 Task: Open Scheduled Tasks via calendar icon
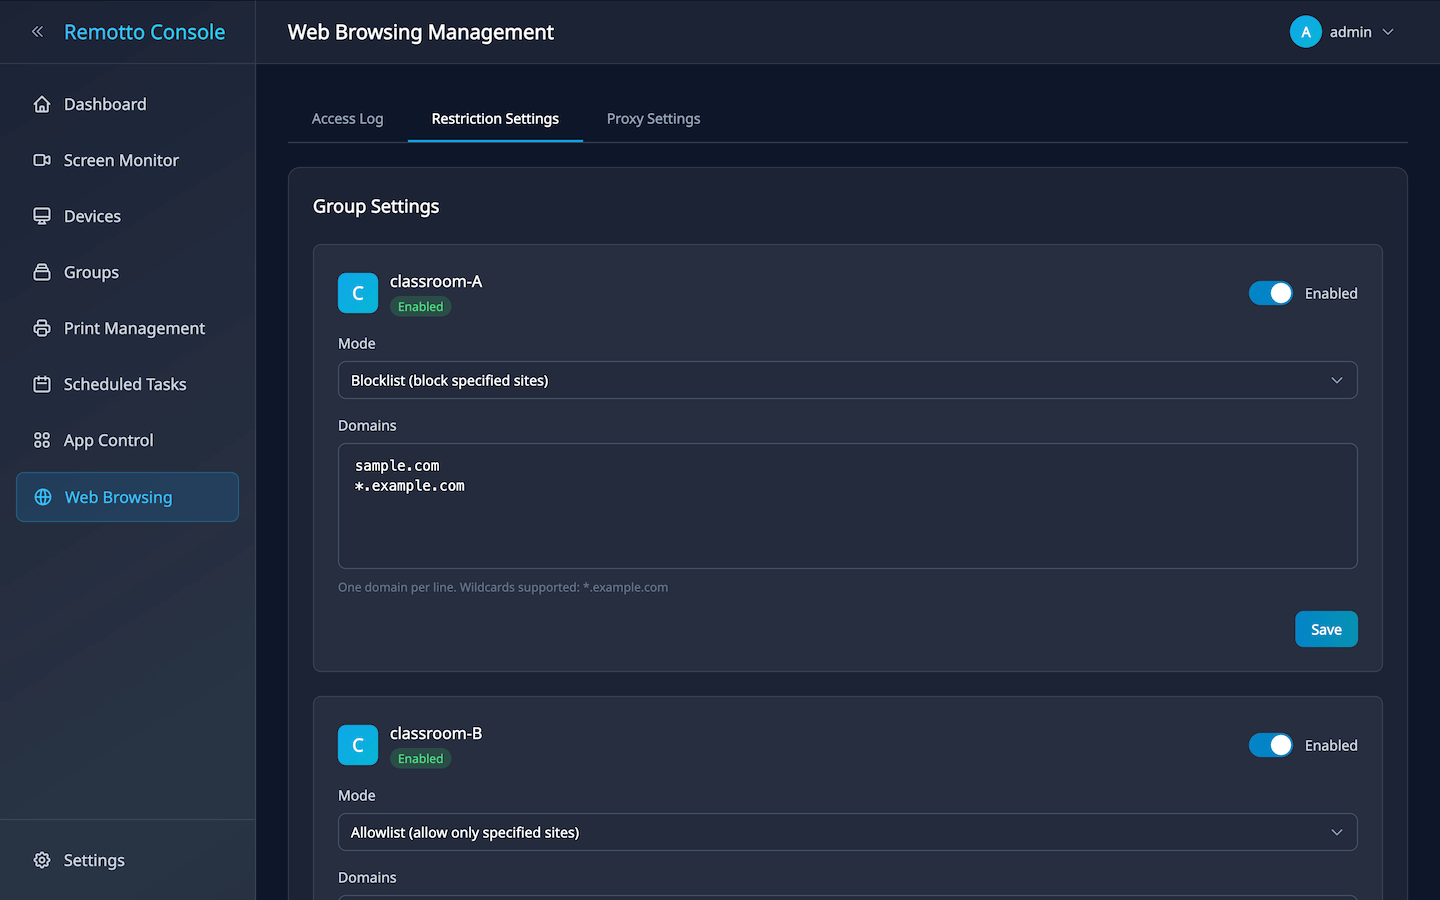pos(42,384)
